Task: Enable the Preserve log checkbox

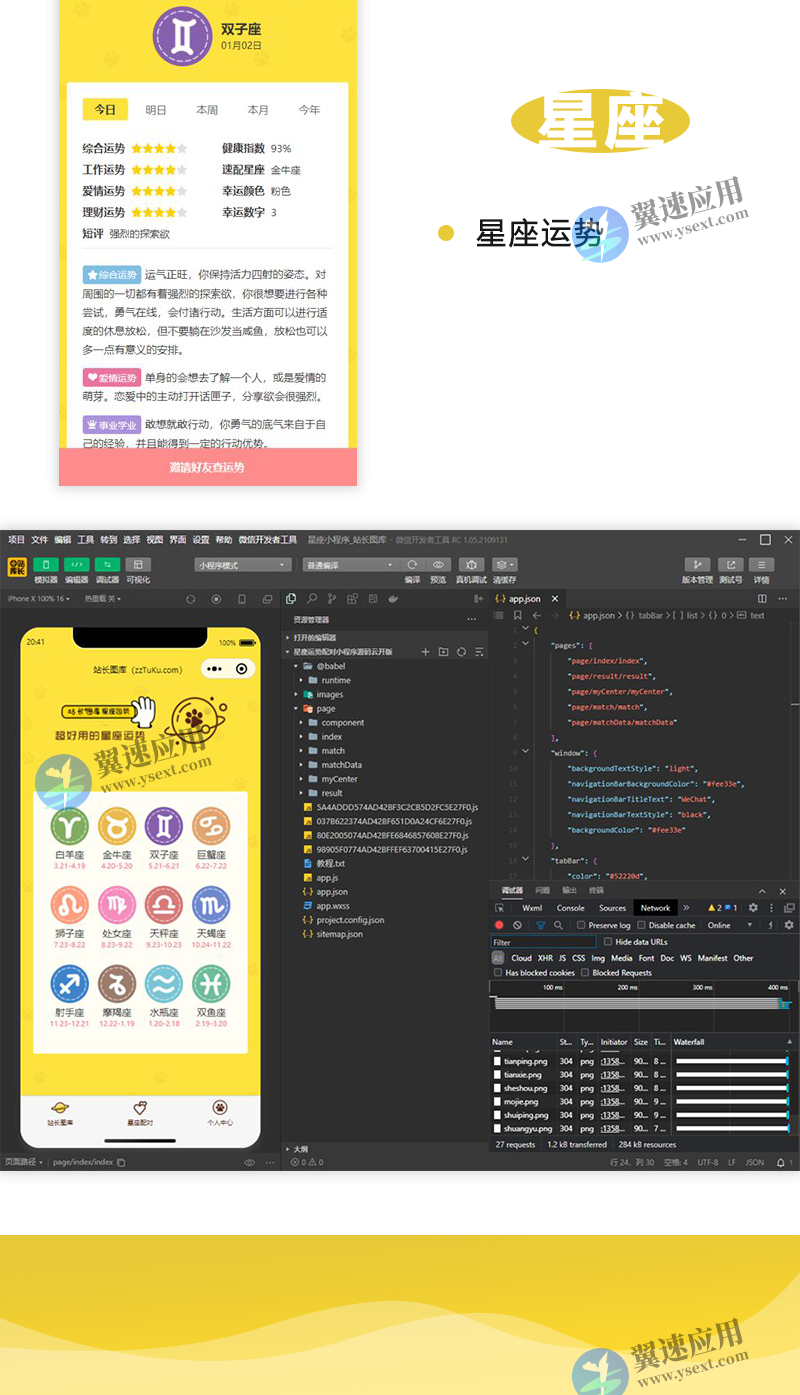Action: pyautogui.click(x=580, y=925)
